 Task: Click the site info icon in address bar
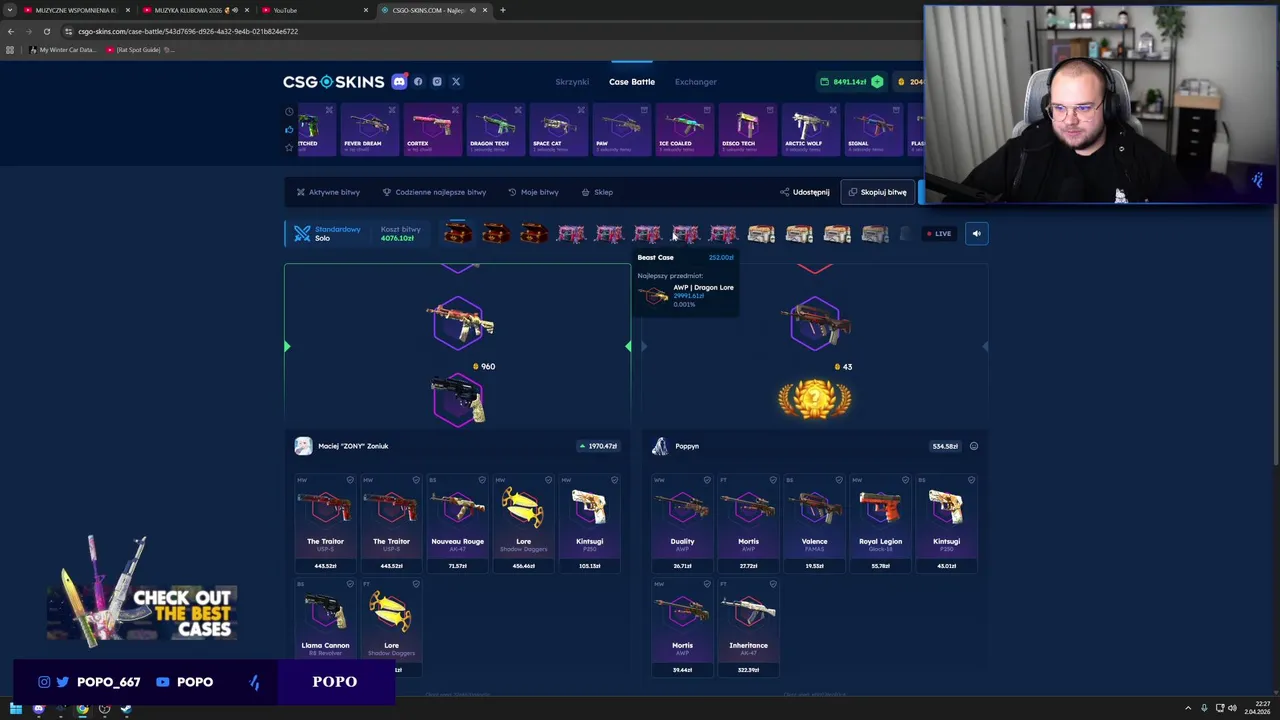[68, 31]
